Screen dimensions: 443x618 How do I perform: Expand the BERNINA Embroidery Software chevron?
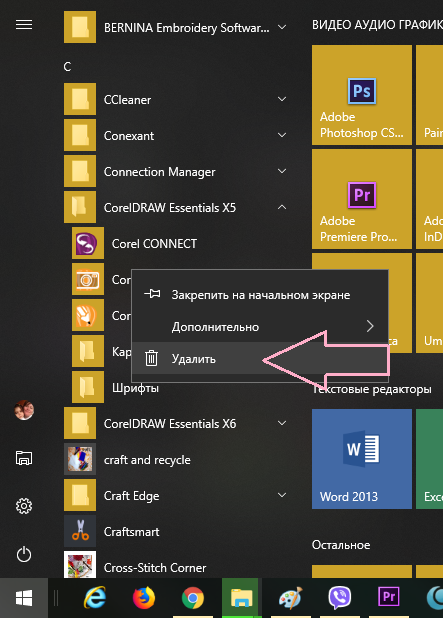tap(282, 27)
